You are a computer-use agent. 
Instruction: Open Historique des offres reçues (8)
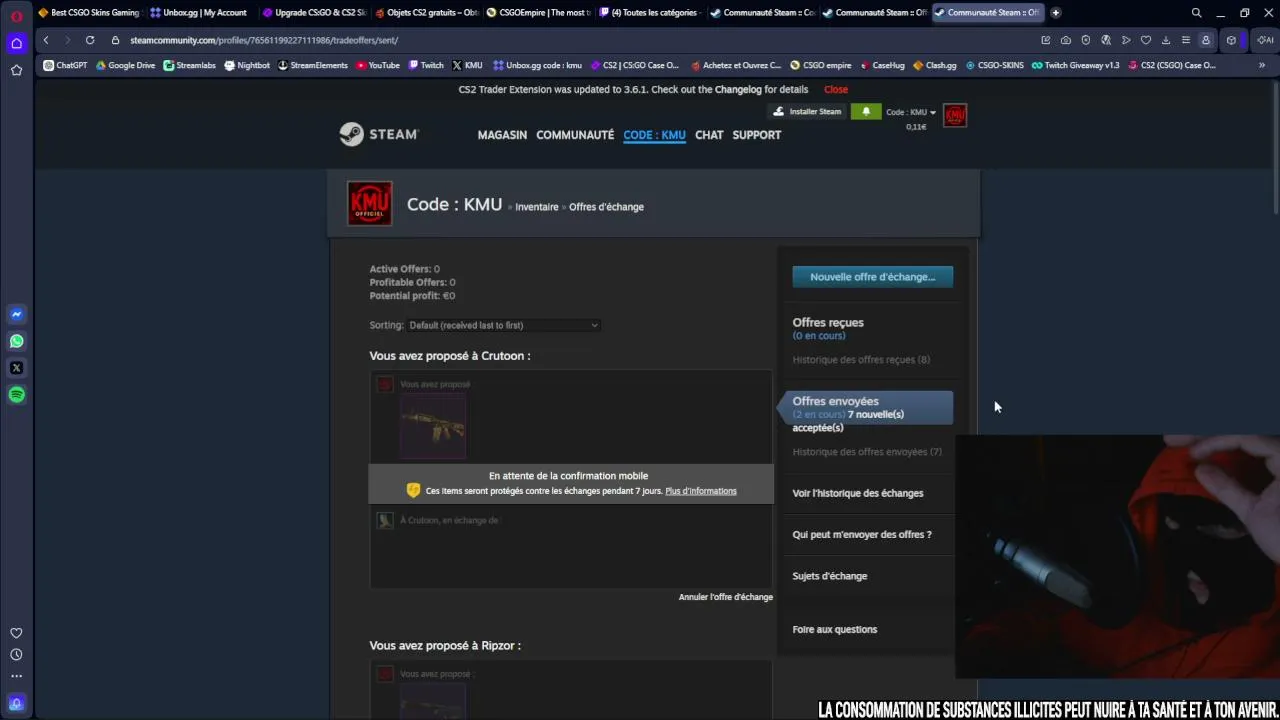861,360
